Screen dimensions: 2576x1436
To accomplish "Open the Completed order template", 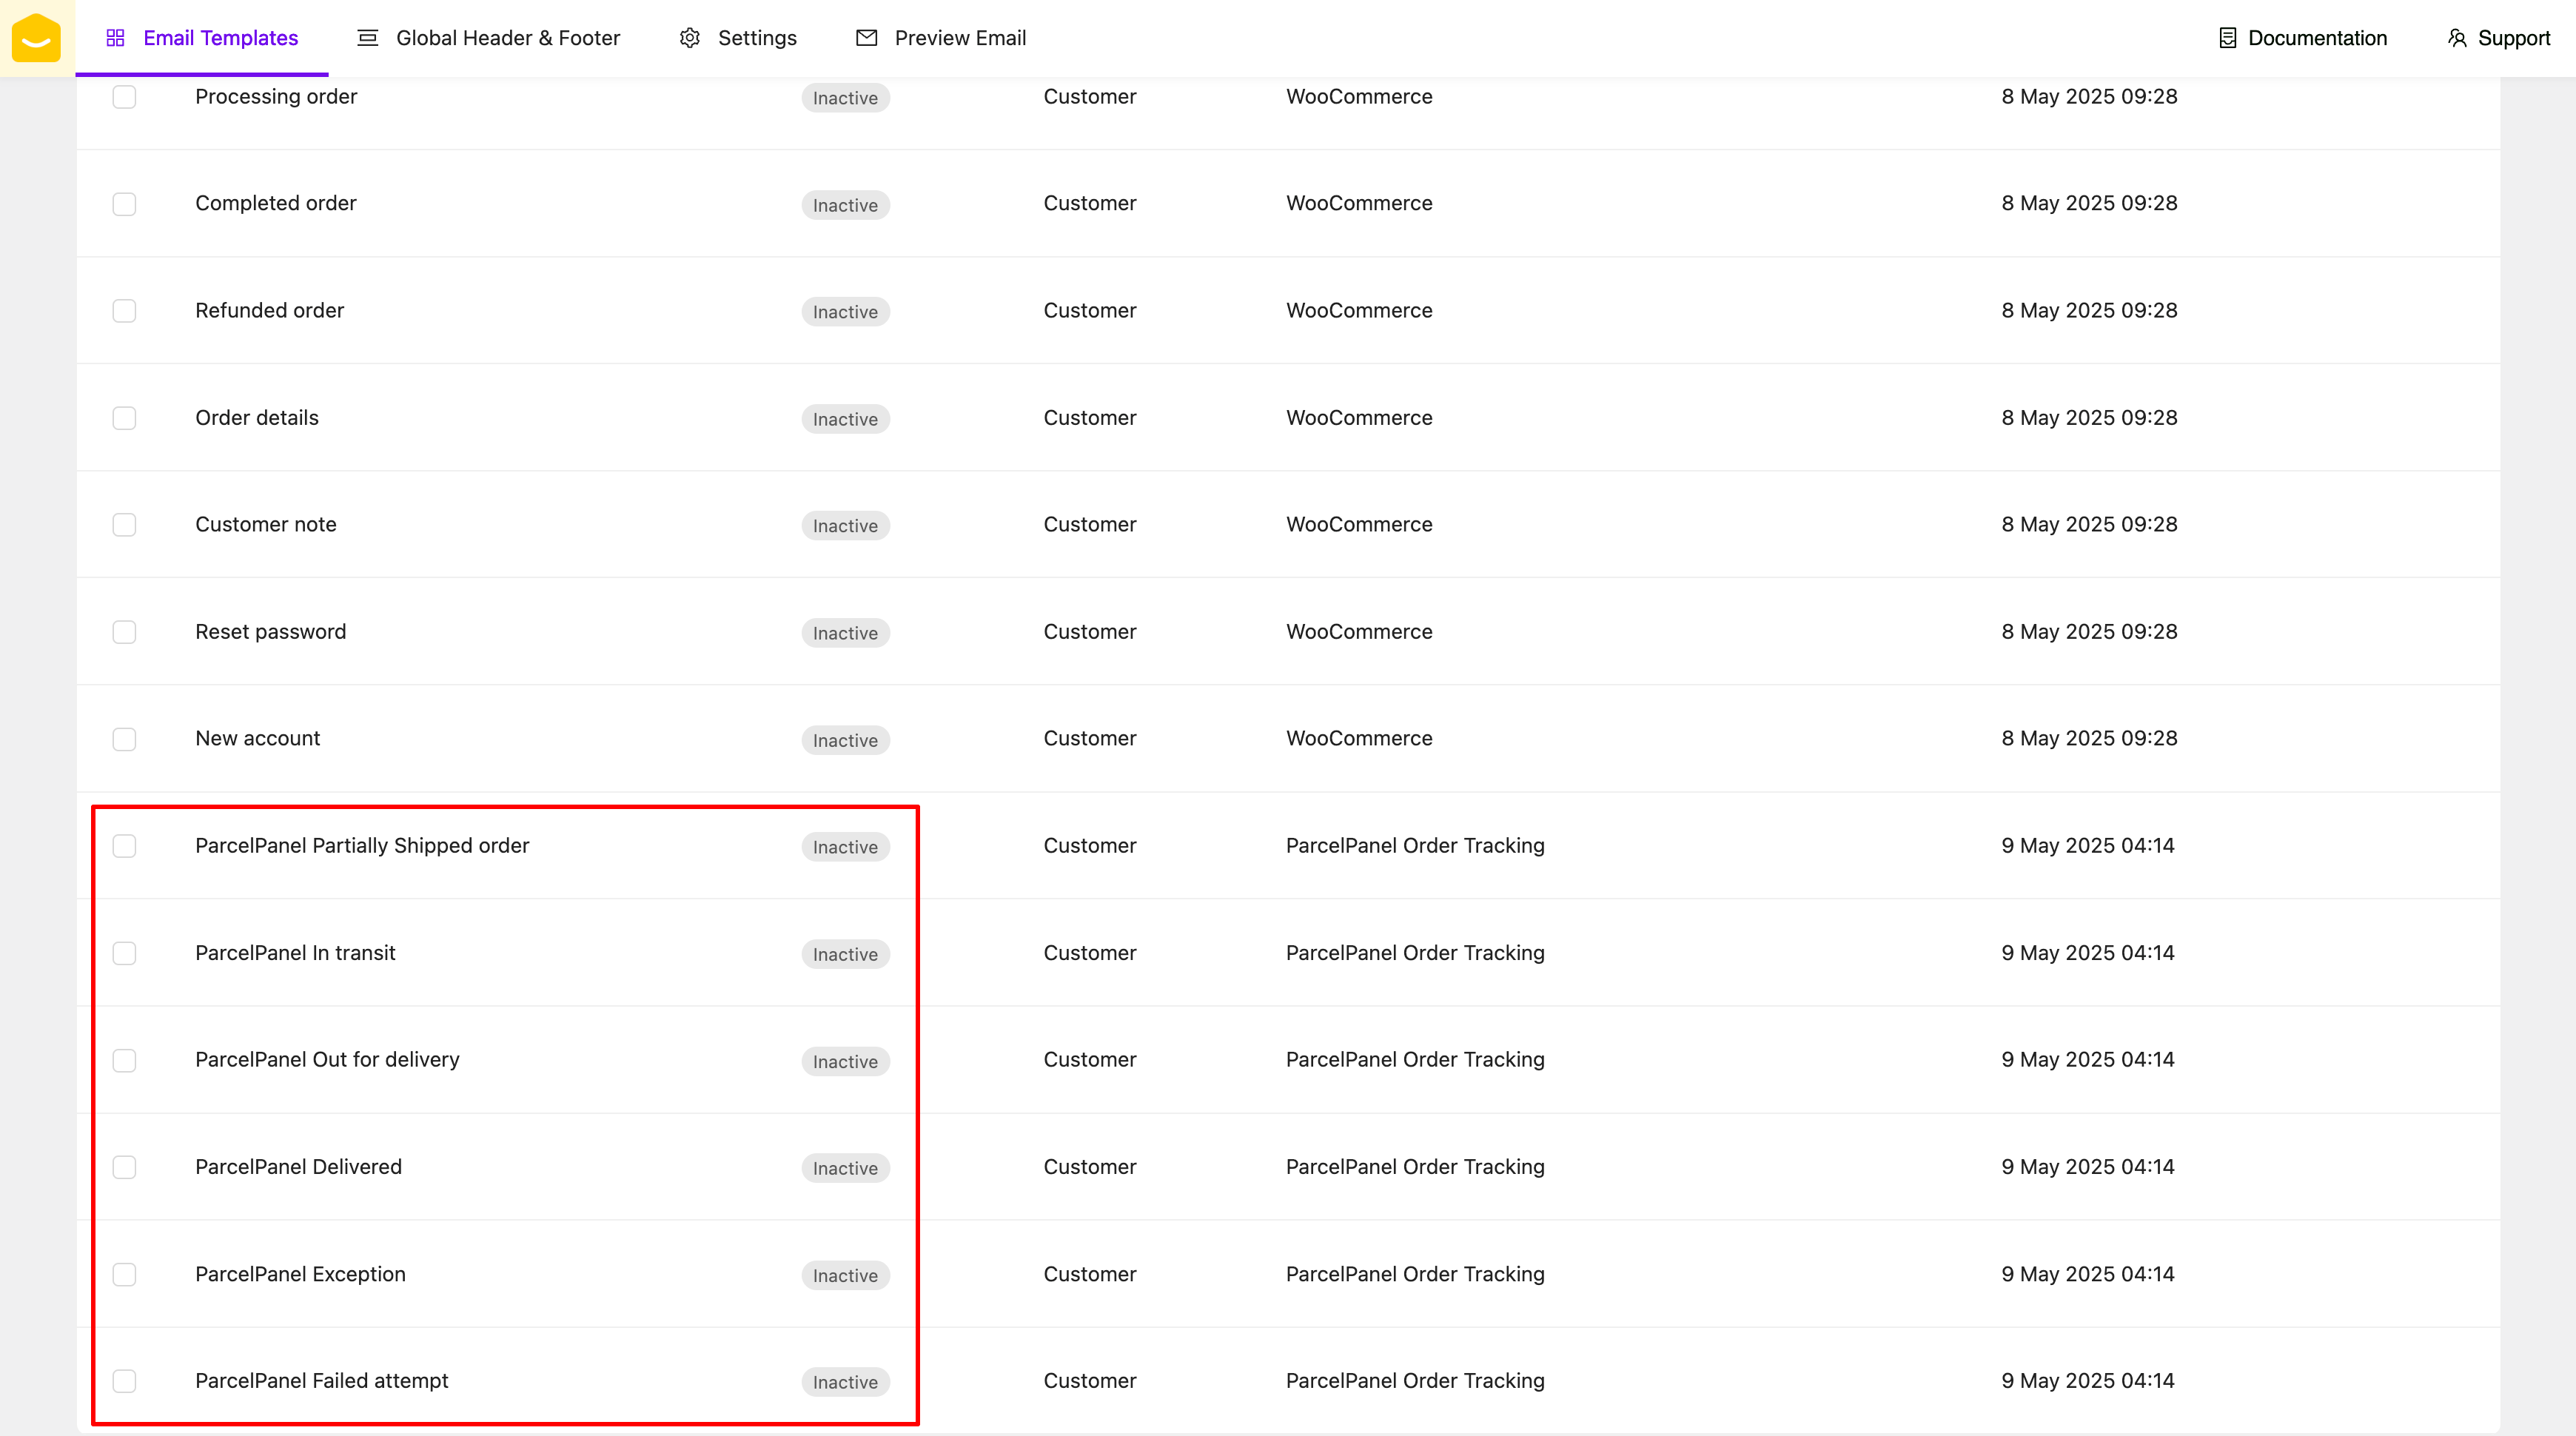I will click(x=276, y=203).
